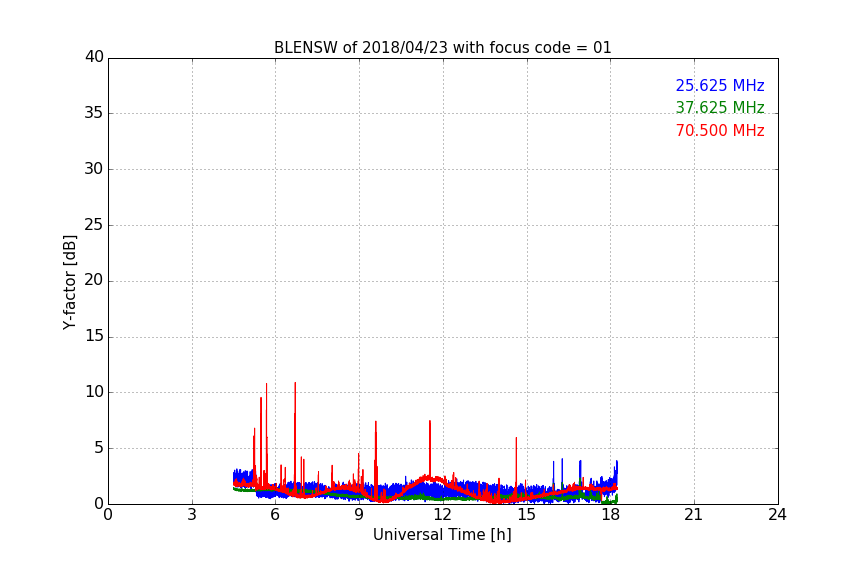Click y-axis tick label 10
This screenshot has height=576, width=864.
click(94, 392)
